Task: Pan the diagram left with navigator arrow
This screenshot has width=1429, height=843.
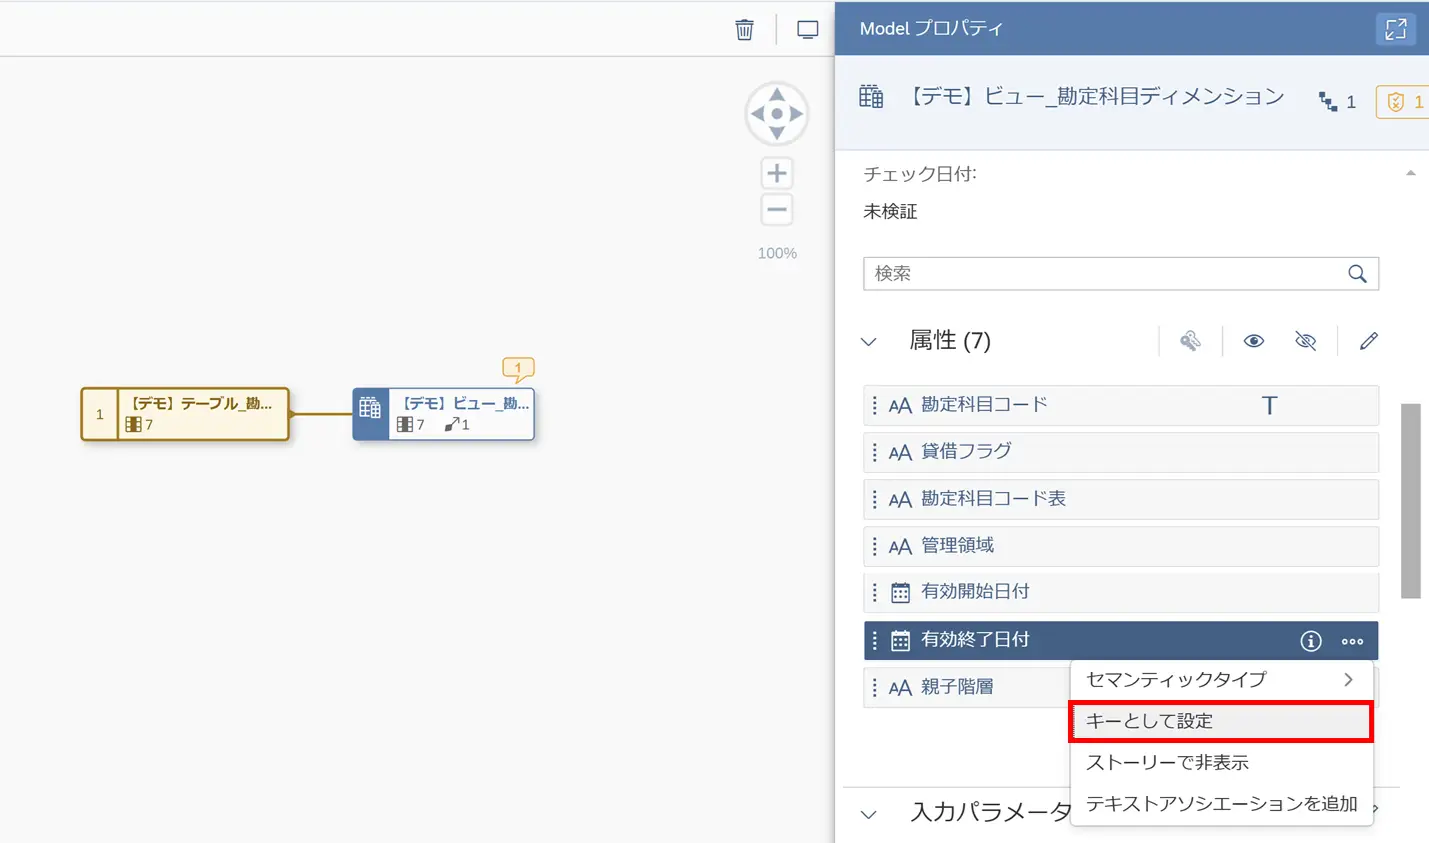Action: pos(757,114)
